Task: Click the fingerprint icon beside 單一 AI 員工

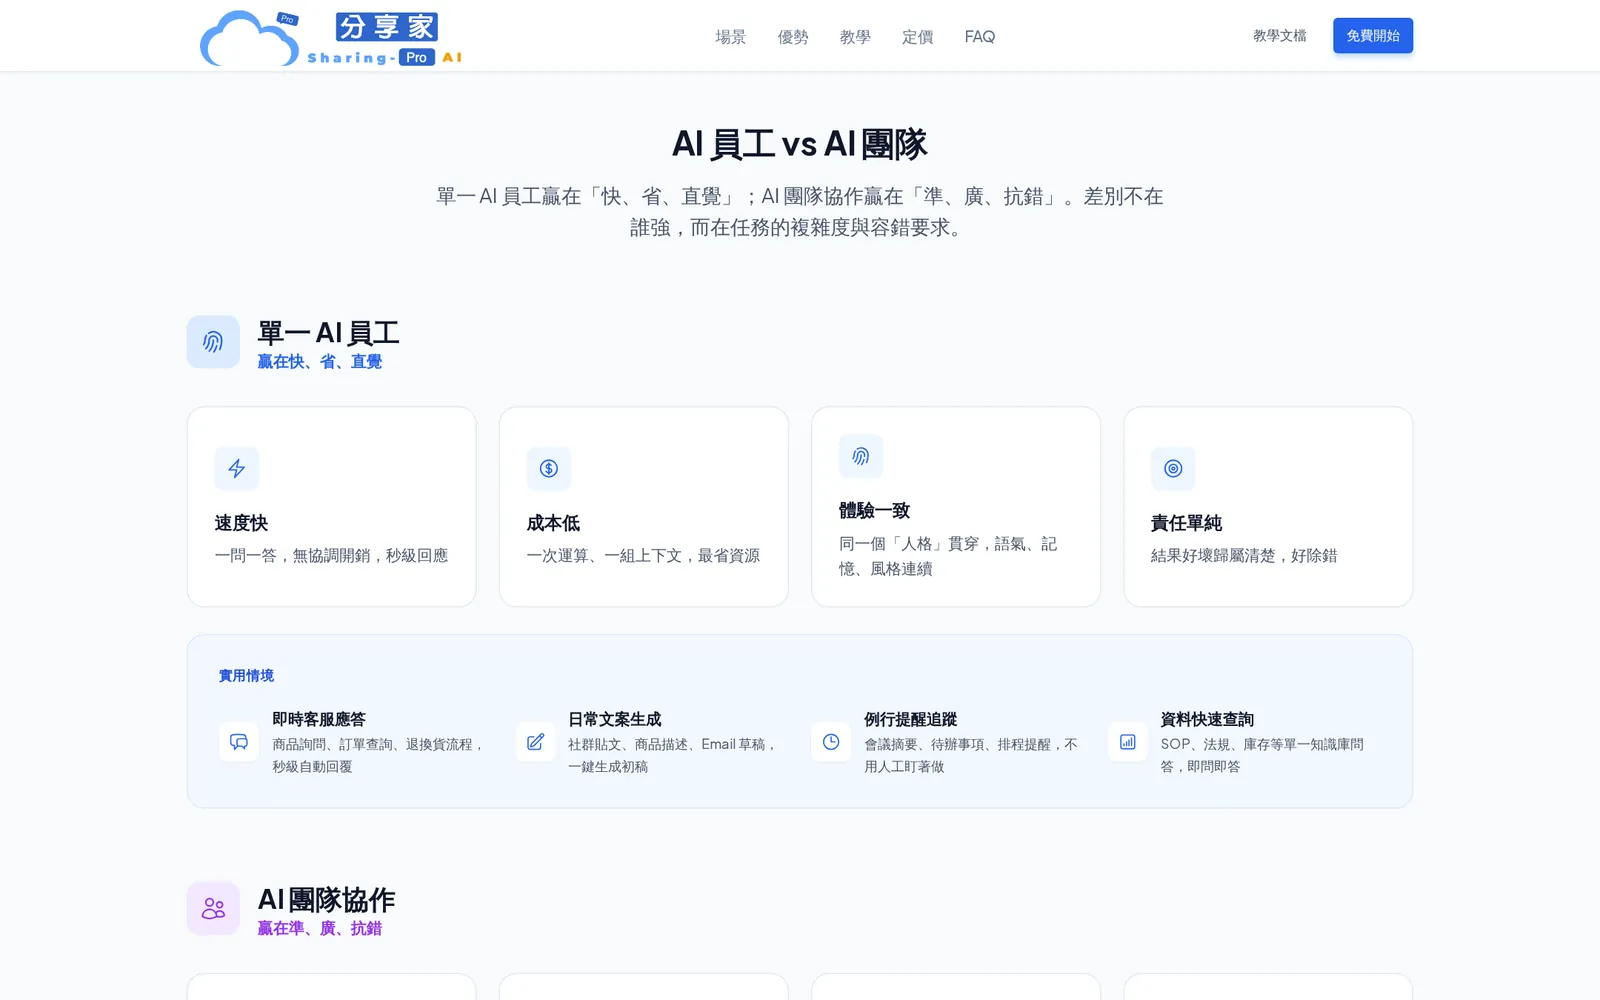Action: 213,342
